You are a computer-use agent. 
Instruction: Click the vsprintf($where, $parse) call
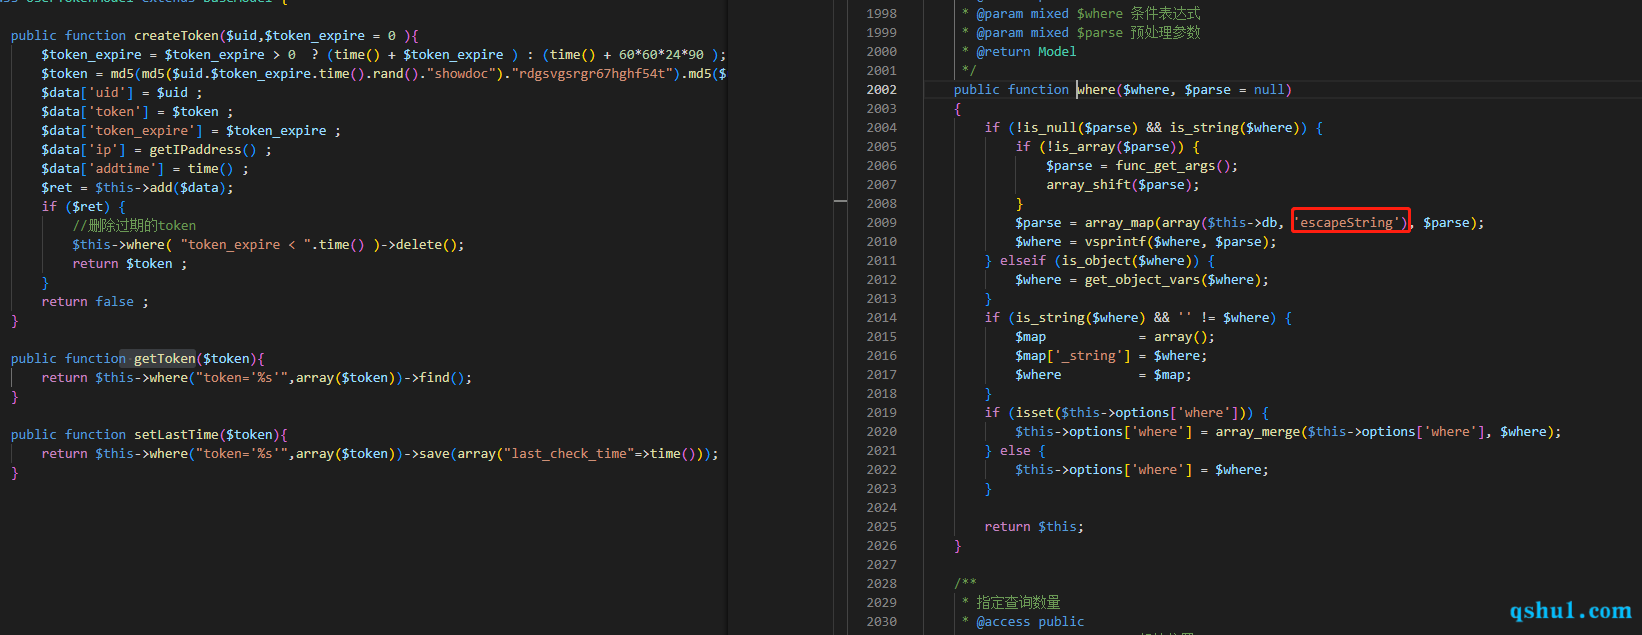tap(1181, 241)
